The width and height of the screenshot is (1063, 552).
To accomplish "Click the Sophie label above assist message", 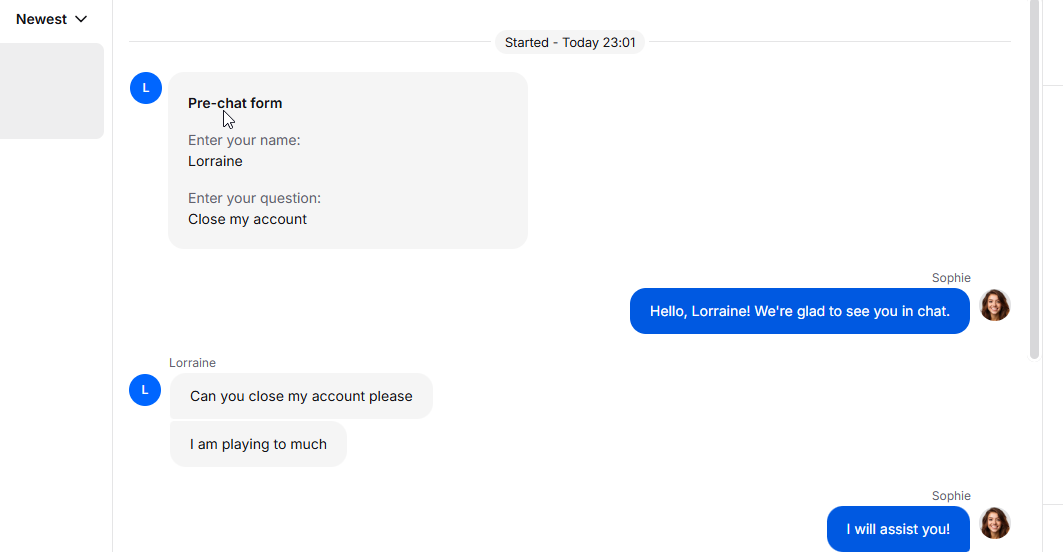I will pyautogui.click(x=951, y=496).
